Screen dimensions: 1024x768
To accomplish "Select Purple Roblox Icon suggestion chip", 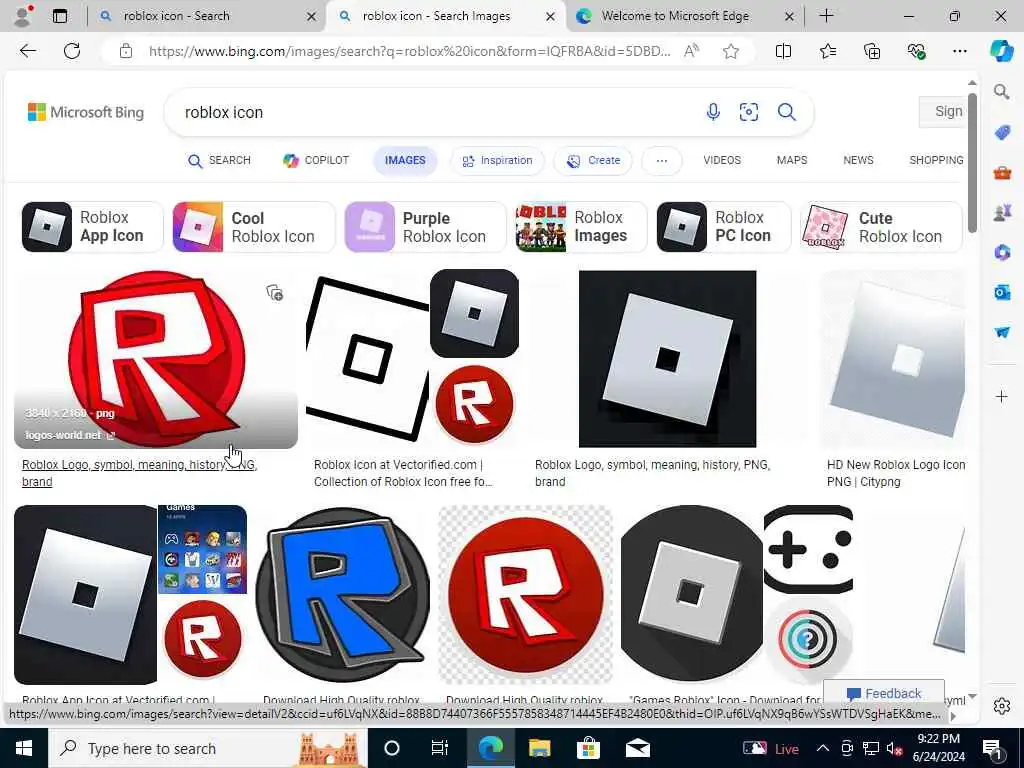I will tap(425, 227).
